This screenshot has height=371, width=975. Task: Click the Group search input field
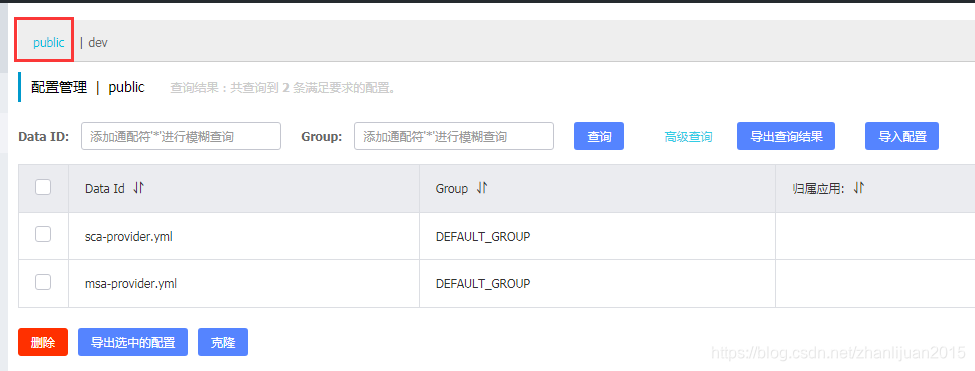[454, 136]
